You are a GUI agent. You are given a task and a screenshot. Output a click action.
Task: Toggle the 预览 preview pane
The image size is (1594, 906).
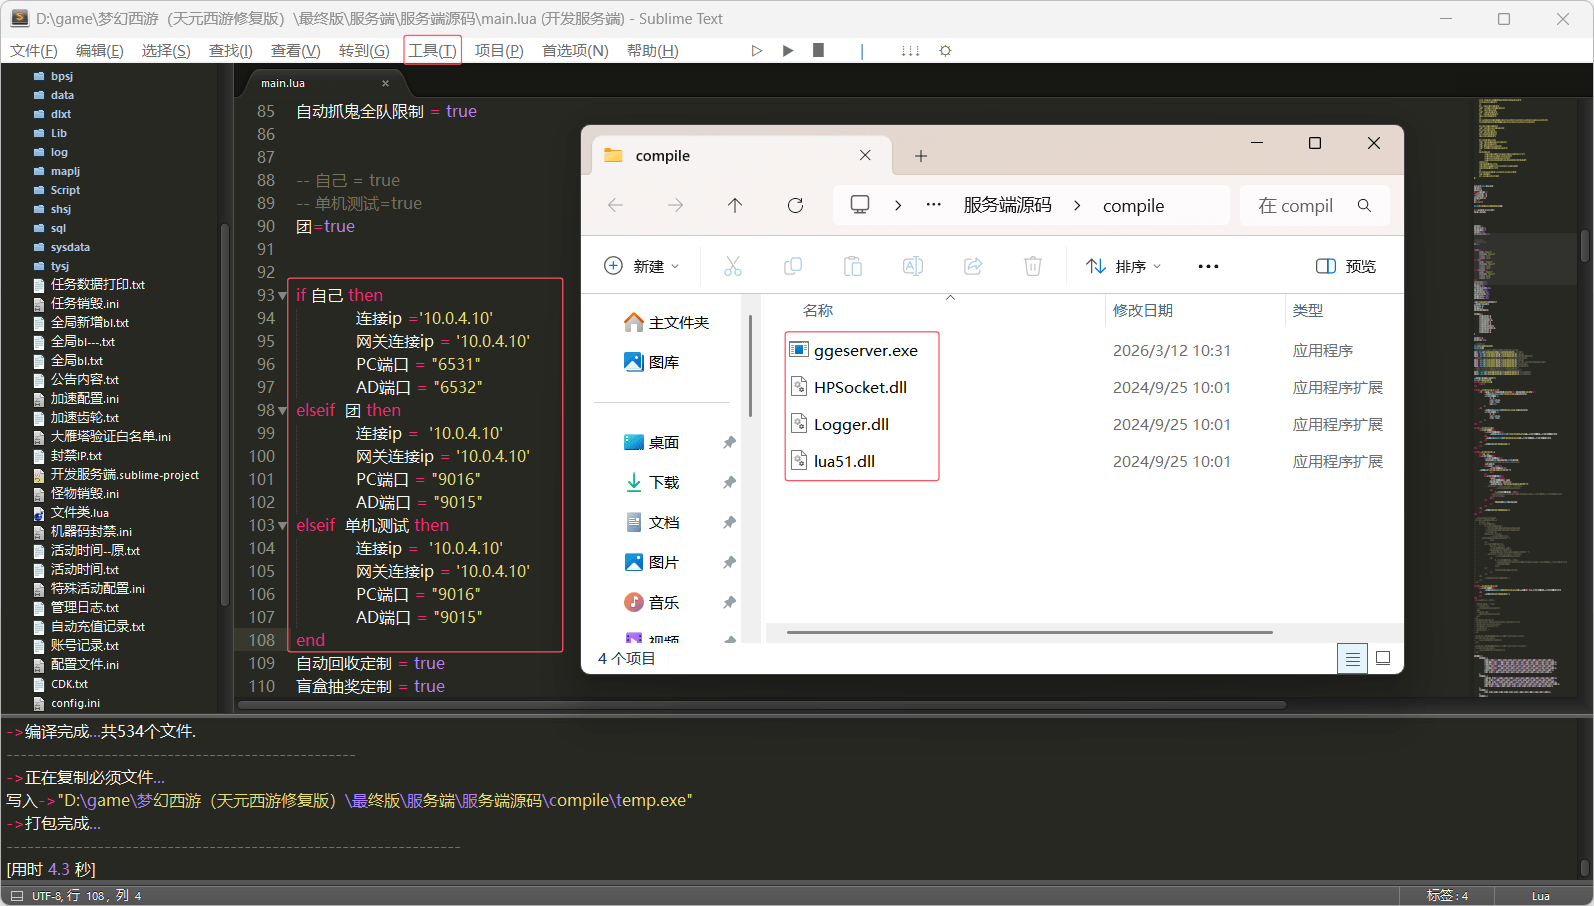[x=1346, y=266]
